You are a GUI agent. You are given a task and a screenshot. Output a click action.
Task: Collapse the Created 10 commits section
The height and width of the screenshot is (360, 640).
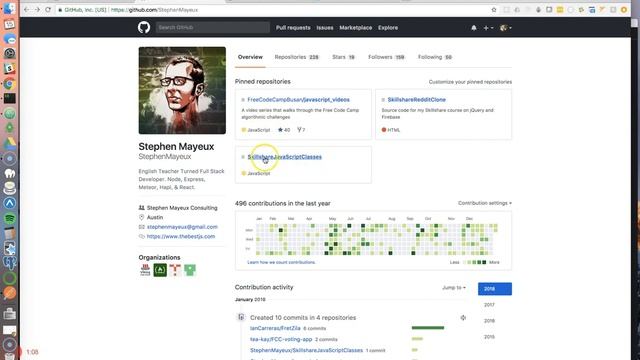pyautogui.click(x=463, y=318)
